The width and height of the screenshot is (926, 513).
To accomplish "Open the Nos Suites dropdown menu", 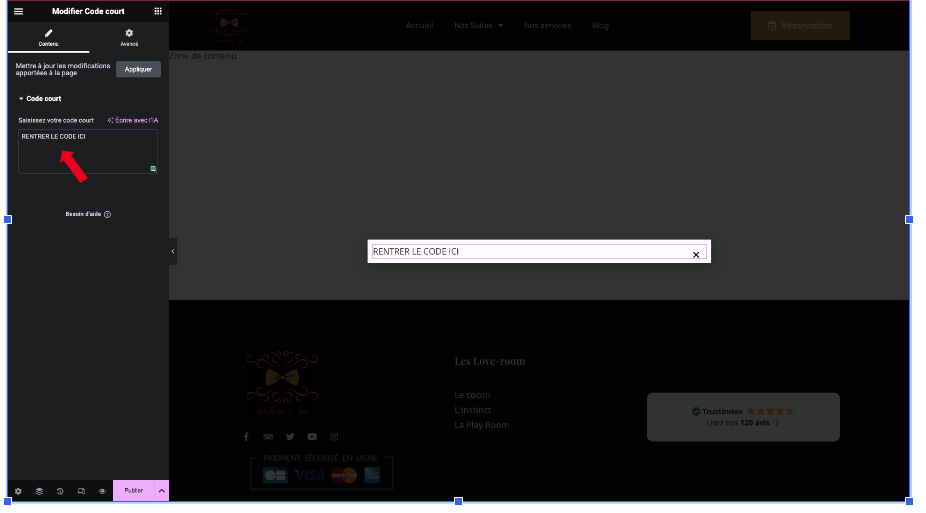I will 478,25.
